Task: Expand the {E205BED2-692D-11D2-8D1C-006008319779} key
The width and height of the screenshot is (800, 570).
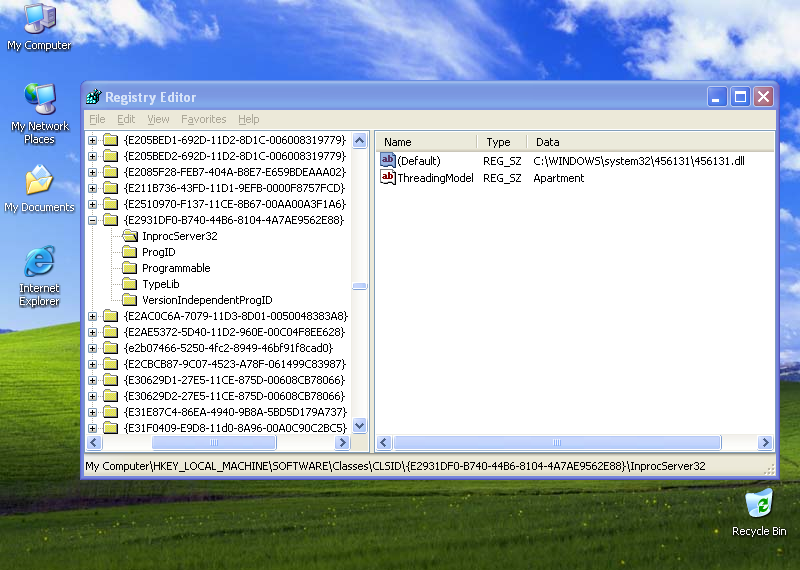Action: tap(92, 156)
